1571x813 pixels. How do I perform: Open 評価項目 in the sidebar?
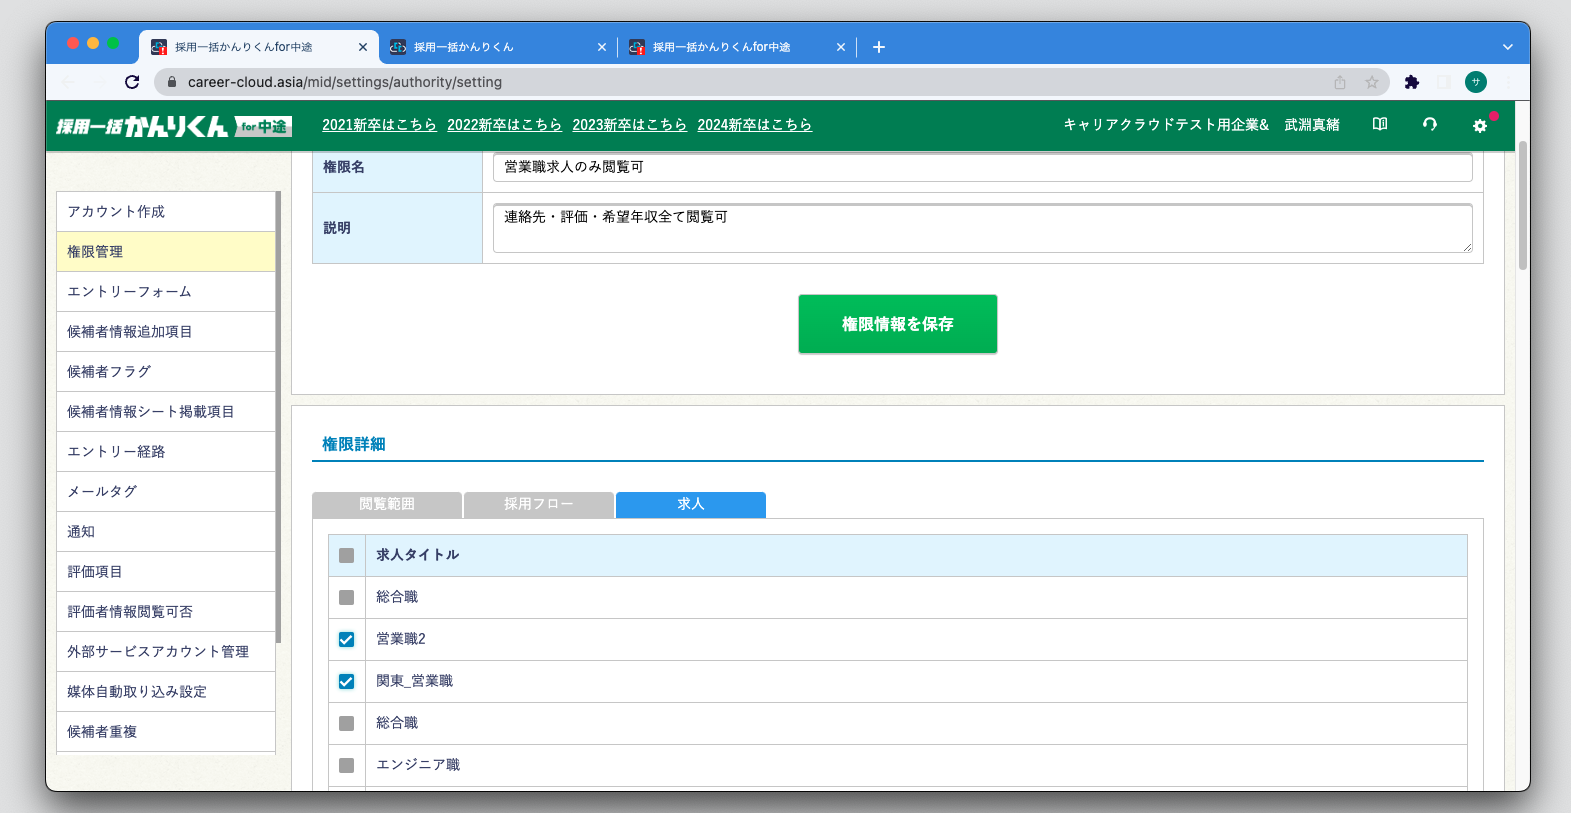click(x=166, y=572)
